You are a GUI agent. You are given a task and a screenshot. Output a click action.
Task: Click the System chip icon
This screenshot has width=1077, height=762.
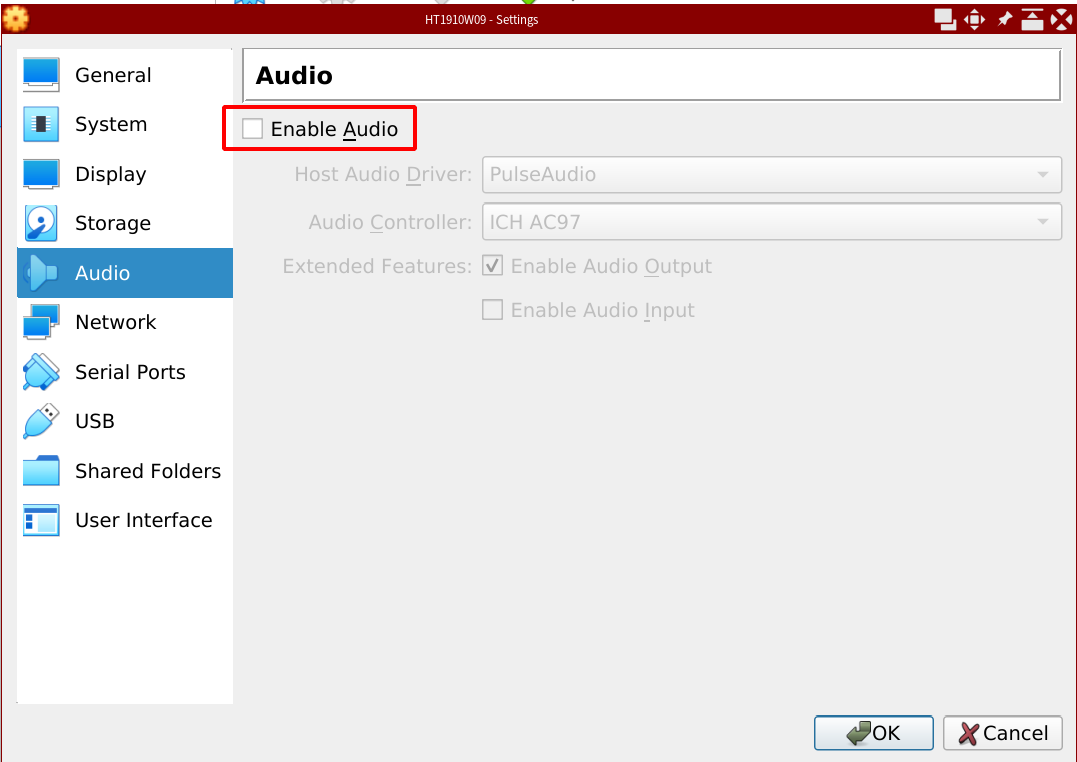click(x=41, y=124)
